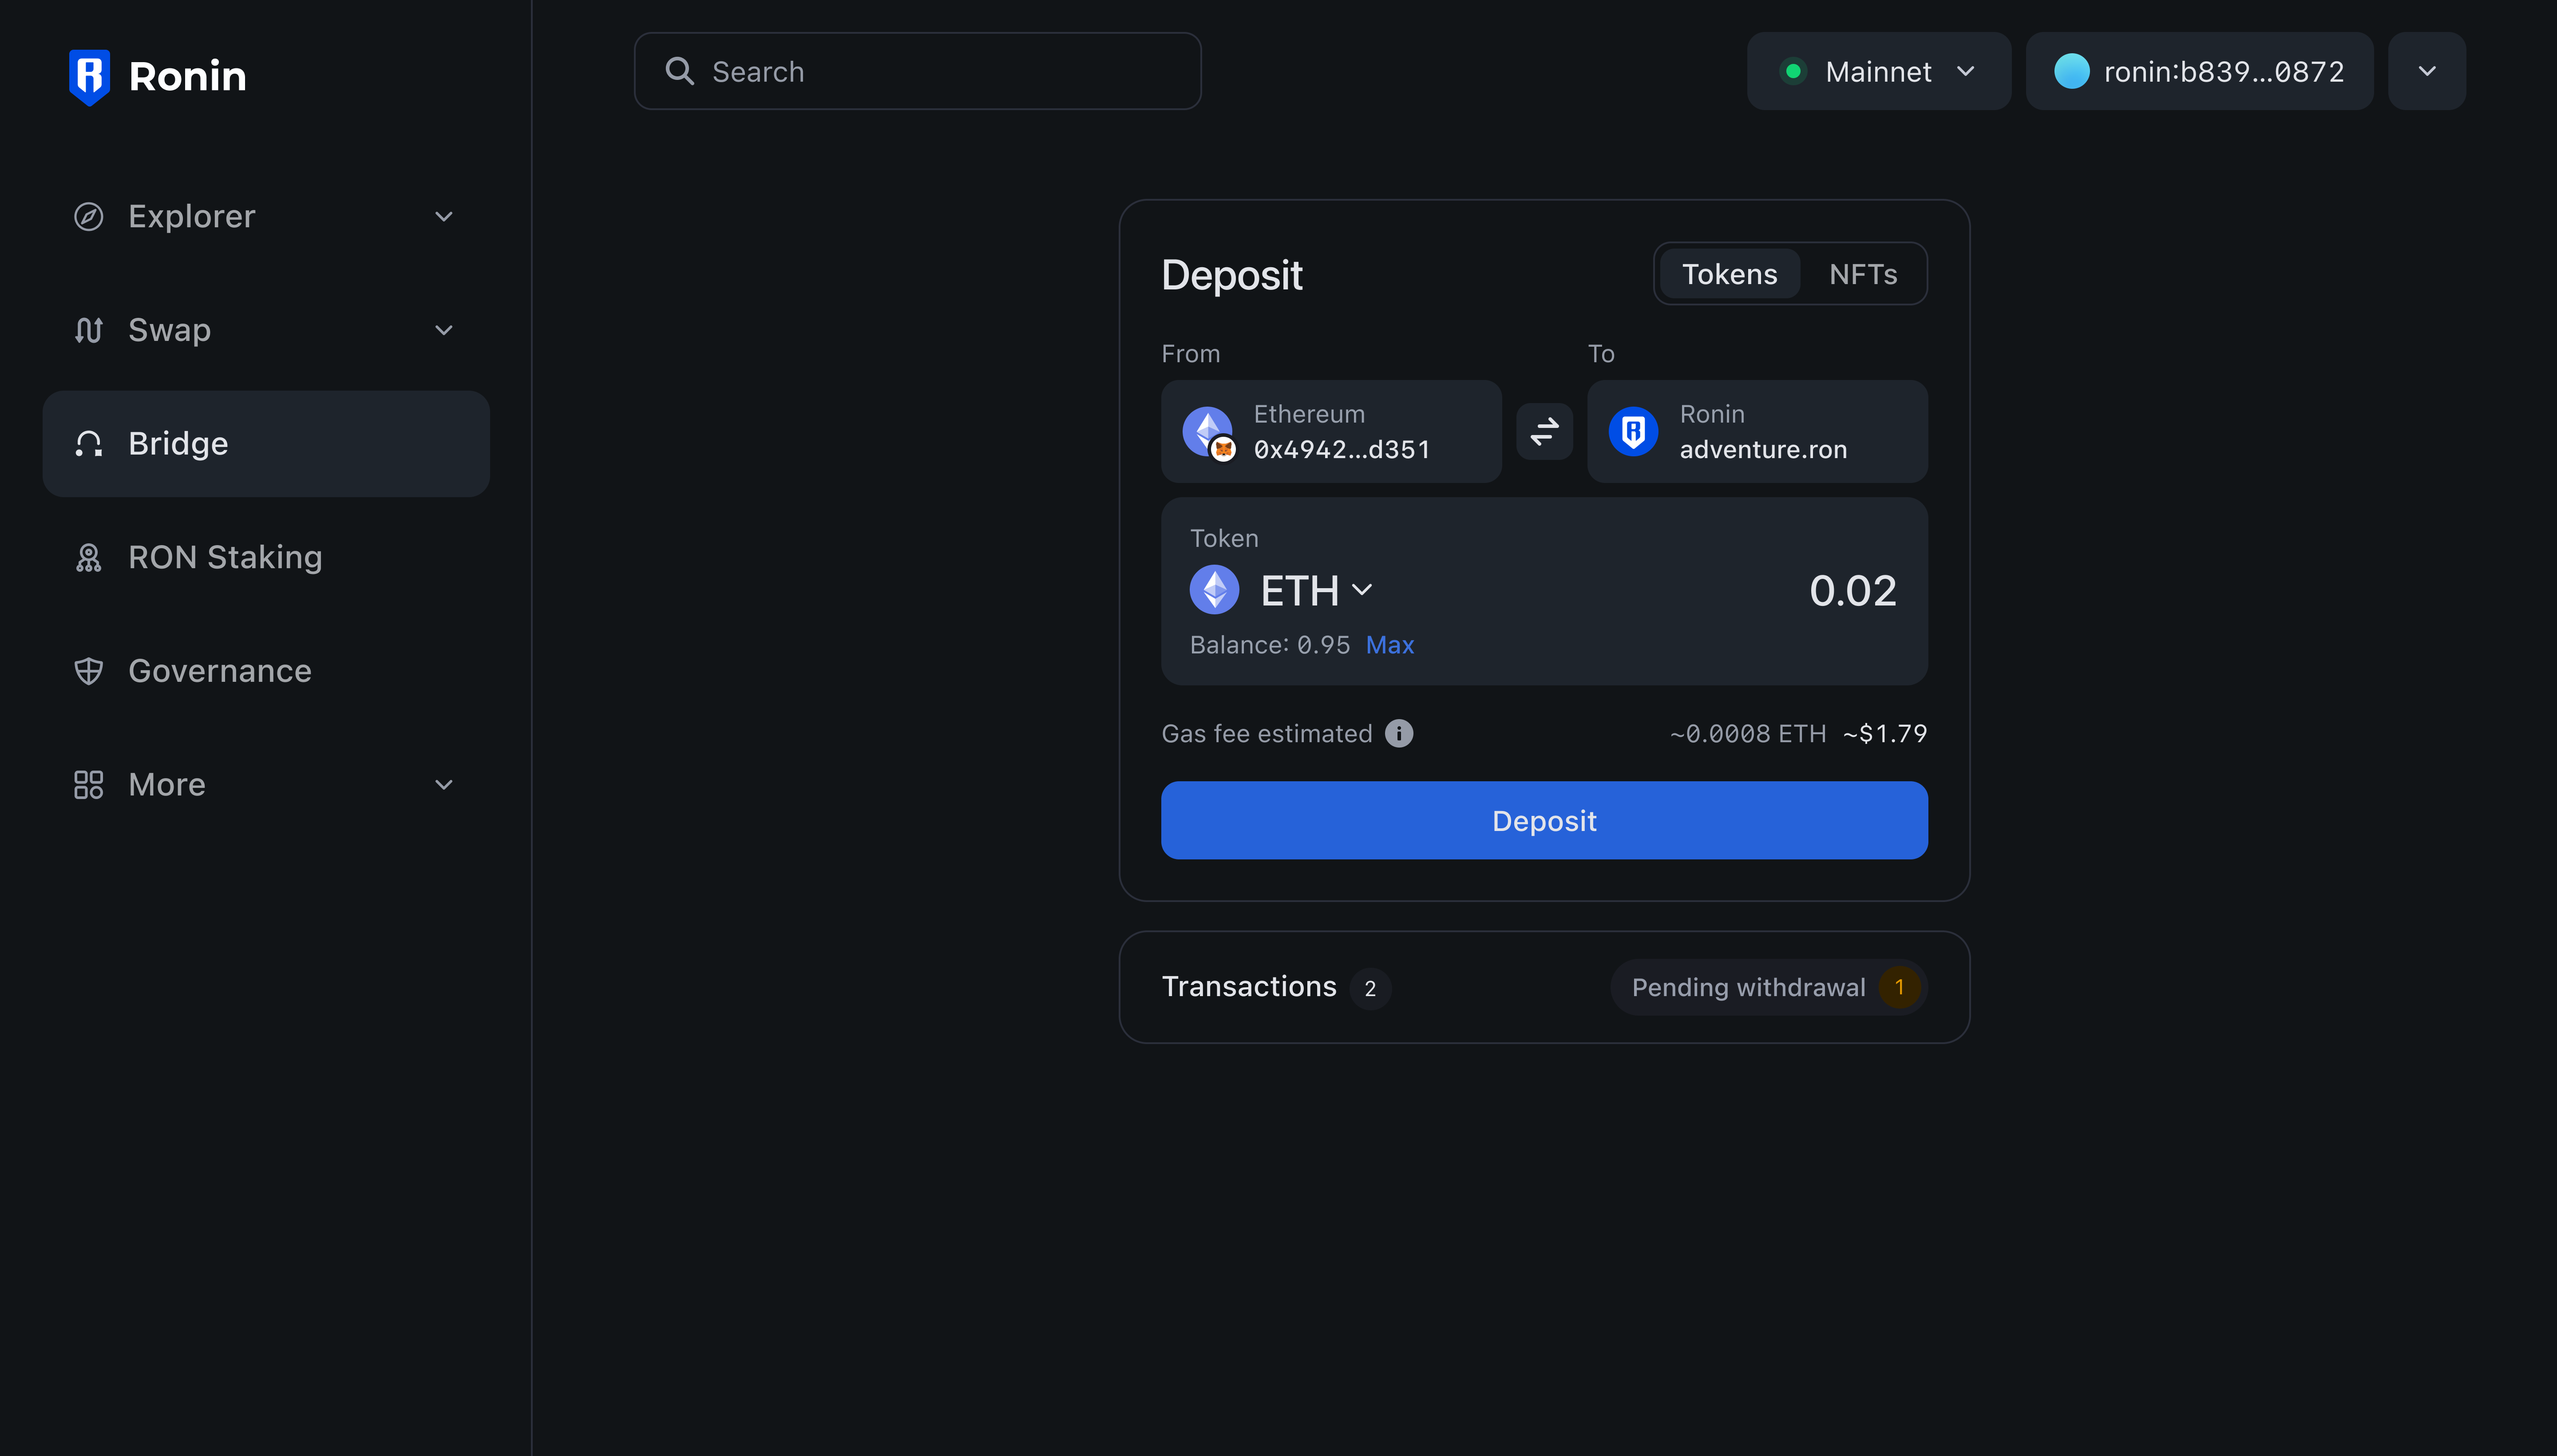Click the search magnifier icon
This screenshot has width=2557, height=1456.
point(679,71)
